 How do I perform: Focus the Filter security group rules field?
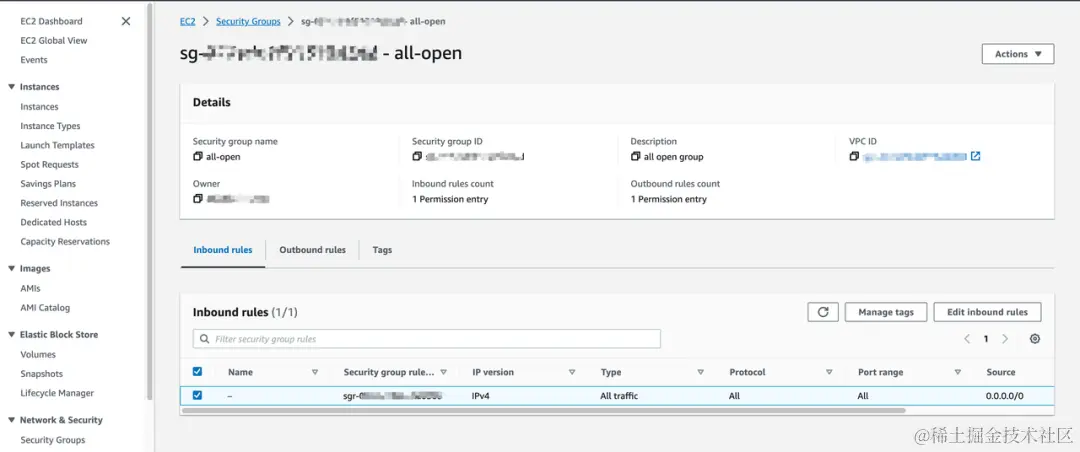(x=426, y=339)
